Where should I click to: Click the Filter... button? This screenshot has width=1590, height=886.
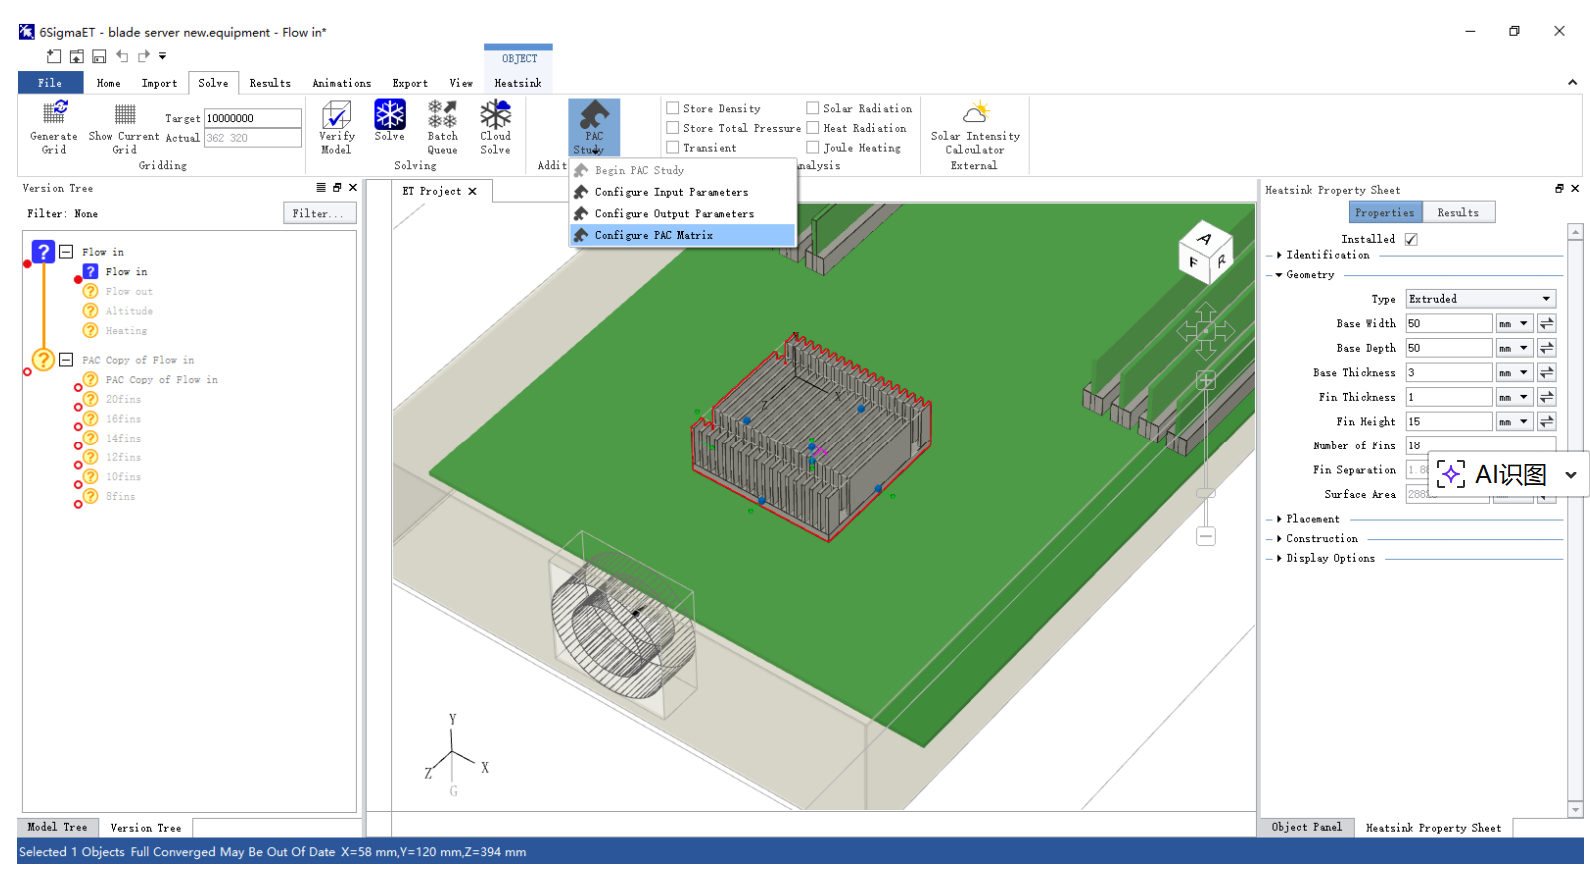coord(319,213)
